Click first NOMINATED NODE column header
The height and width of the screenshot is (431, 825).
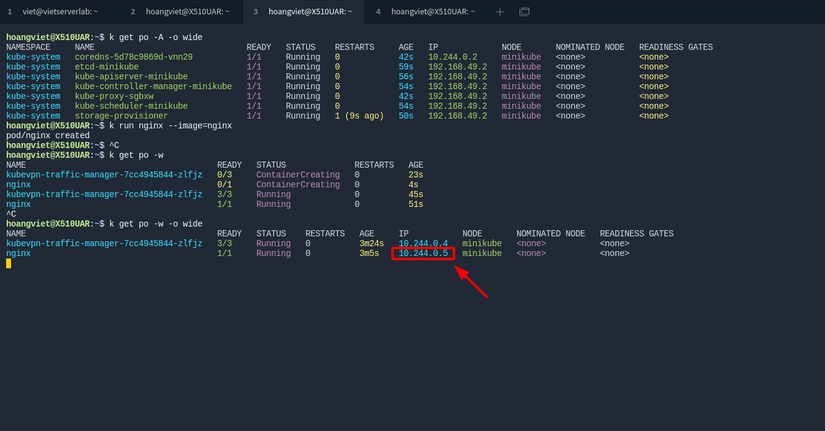tap(590, 47)
